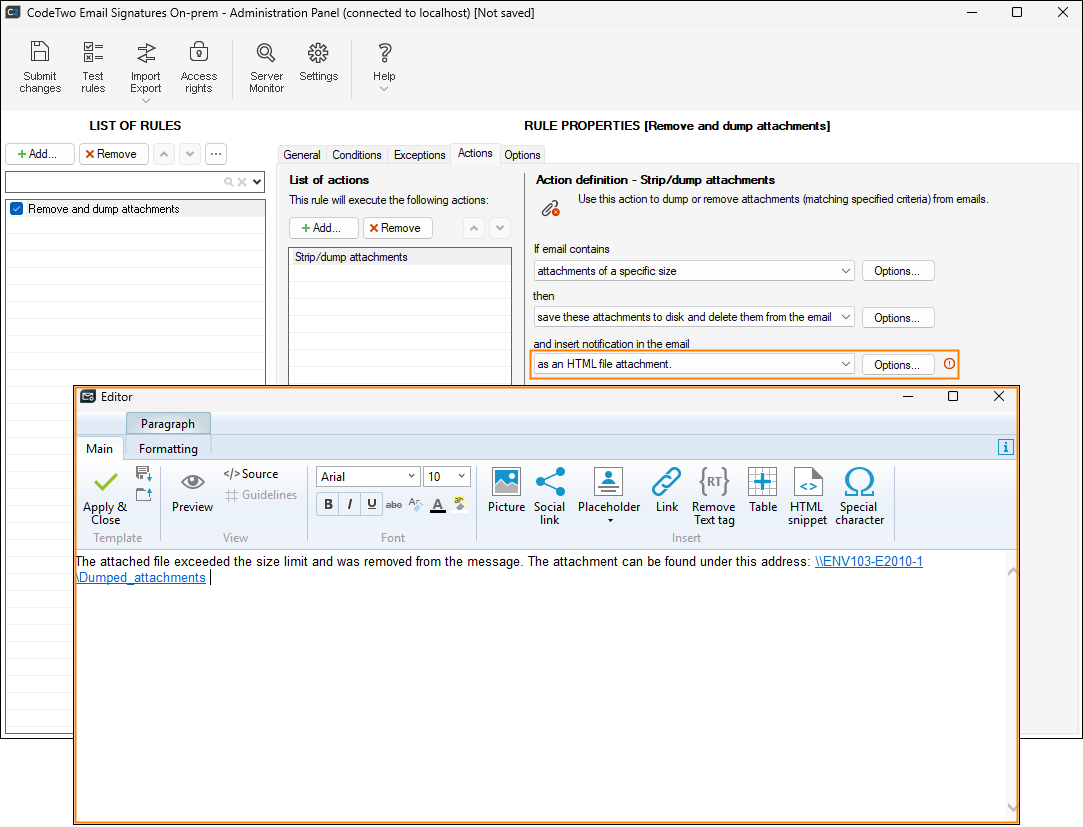Viewport: 1083px width, 827px height.
Task: Switch to the Conditions tab
Action: point(357,155)
